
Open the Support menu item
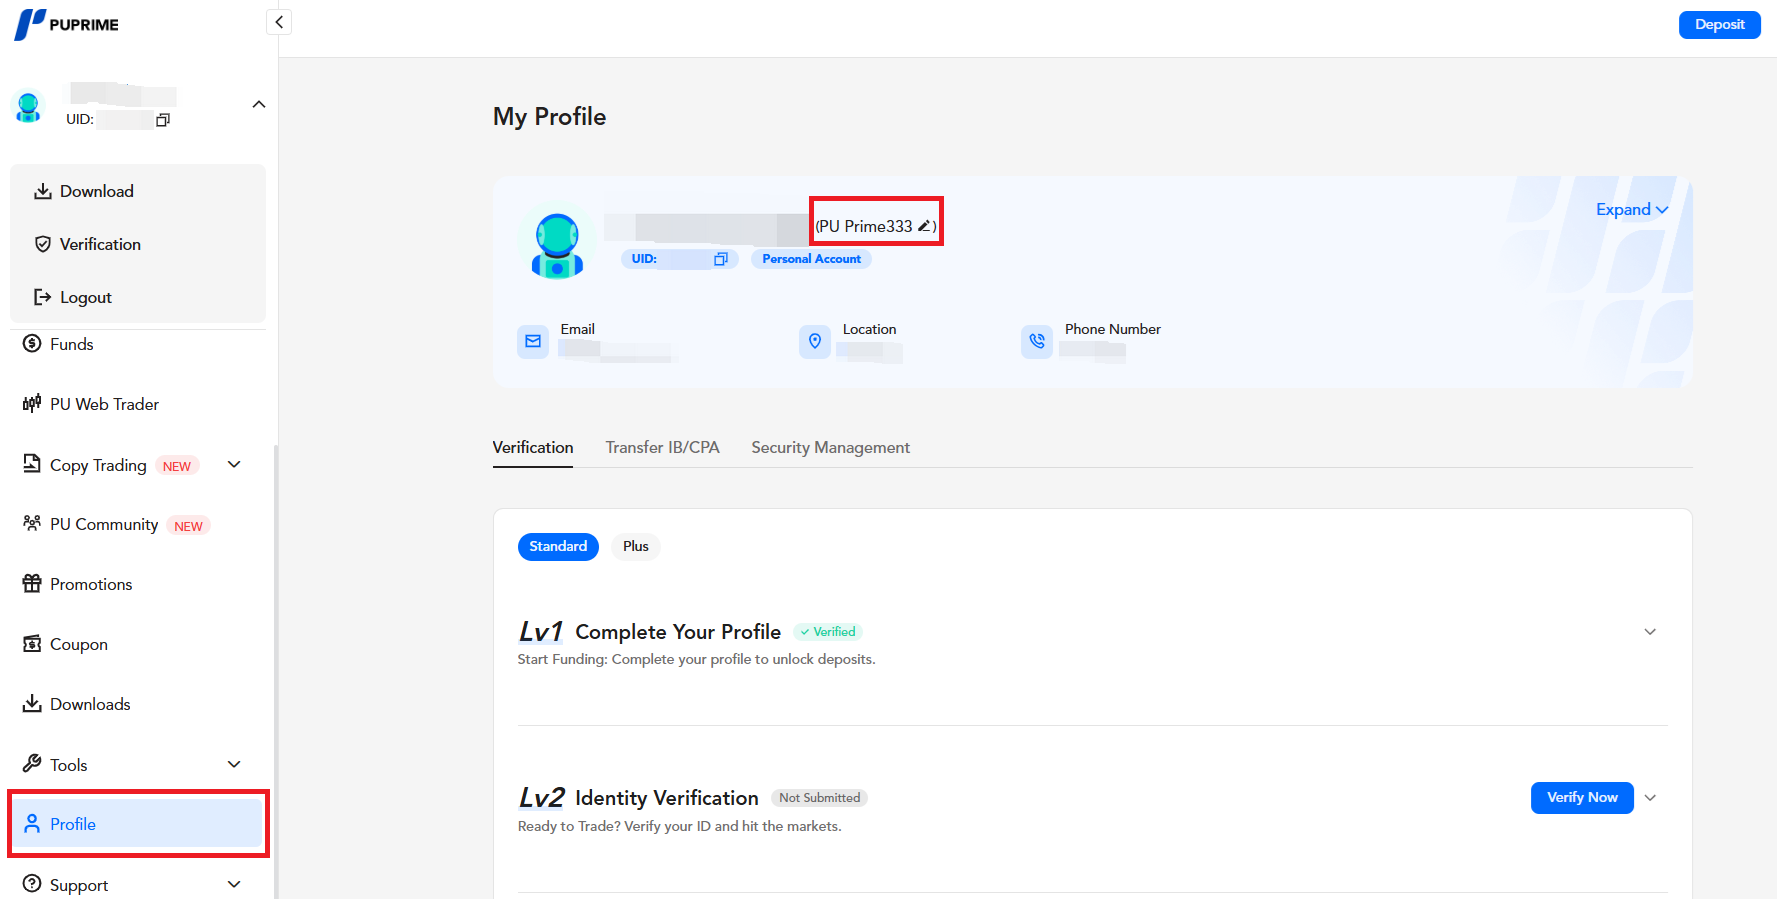[x=79, y=885]
